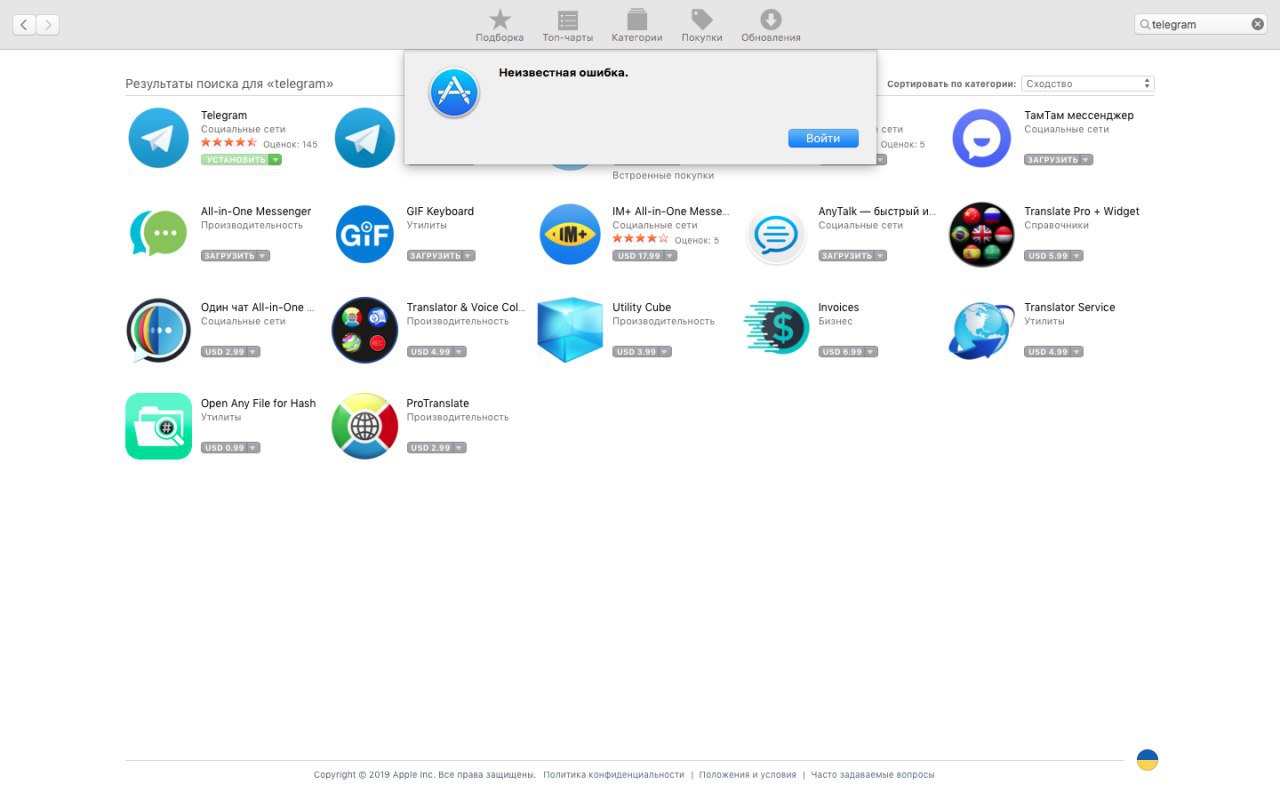Click USD 4.99 under Translator Service
Image resolution: width=1280 pixels, height=800 pixels.
click(1054, 352)
